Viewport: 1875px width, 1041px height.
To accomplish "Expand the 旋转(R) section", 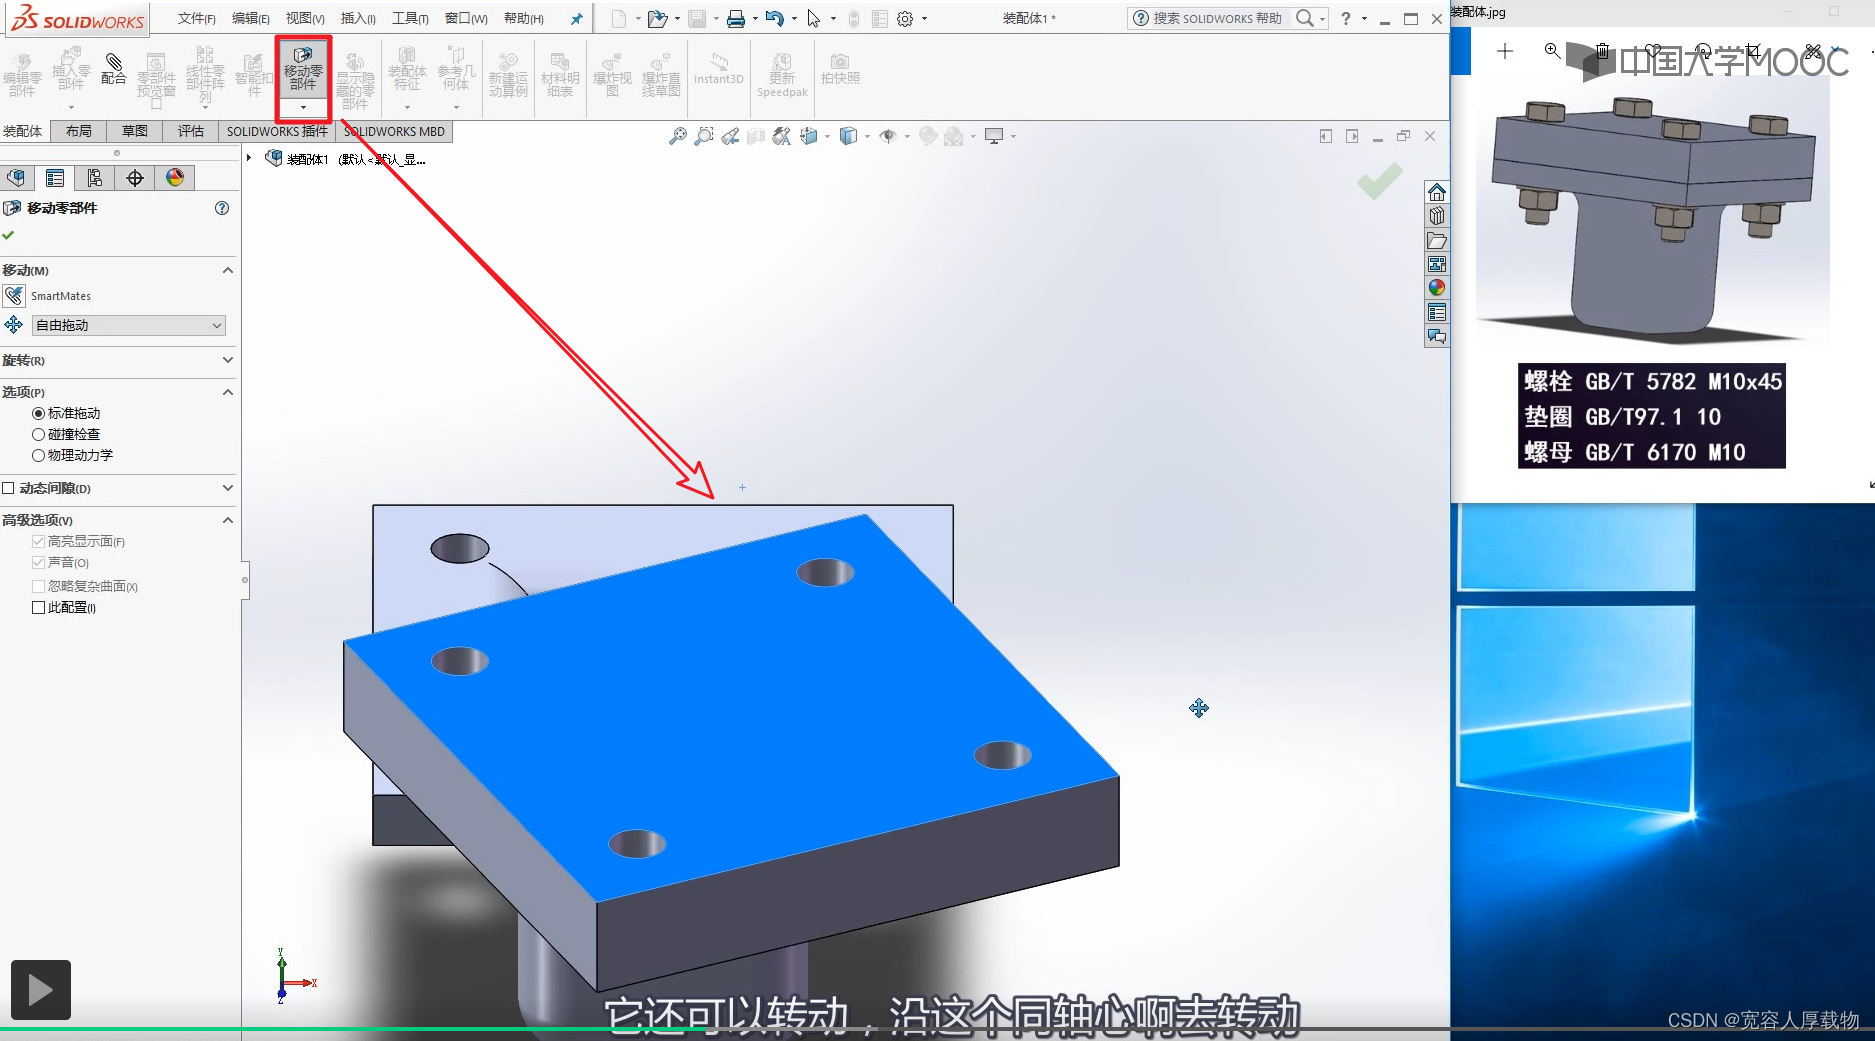I will pyautogui.click(x=228, y=360).
